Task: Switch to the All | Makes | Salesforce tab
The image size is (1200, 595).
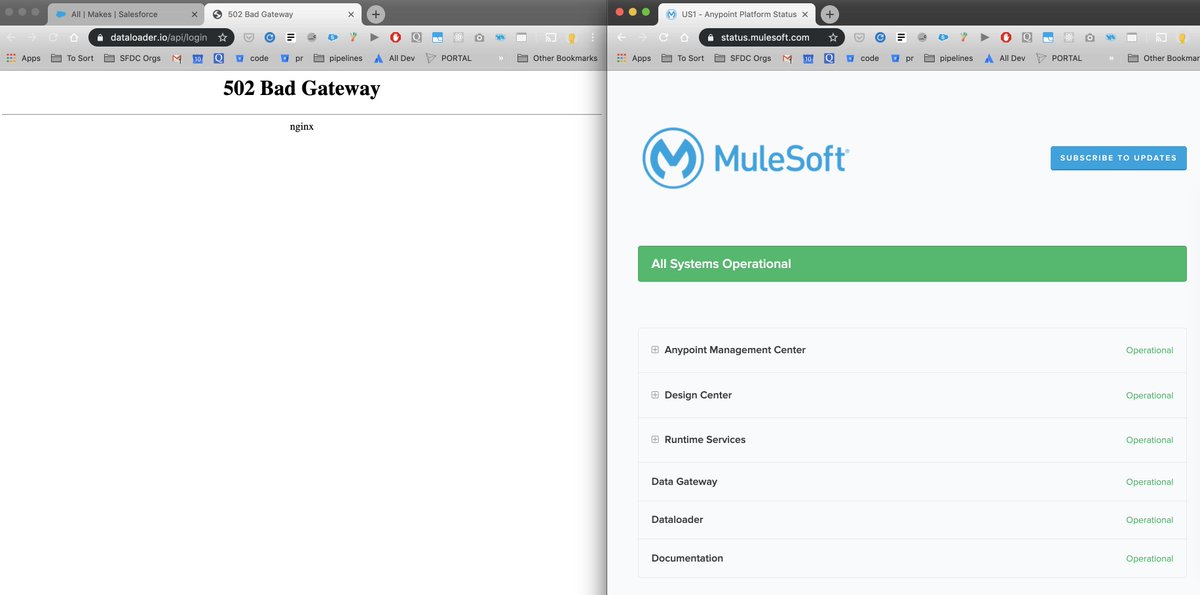Action: pyautogui.click(x=125, y=14)
